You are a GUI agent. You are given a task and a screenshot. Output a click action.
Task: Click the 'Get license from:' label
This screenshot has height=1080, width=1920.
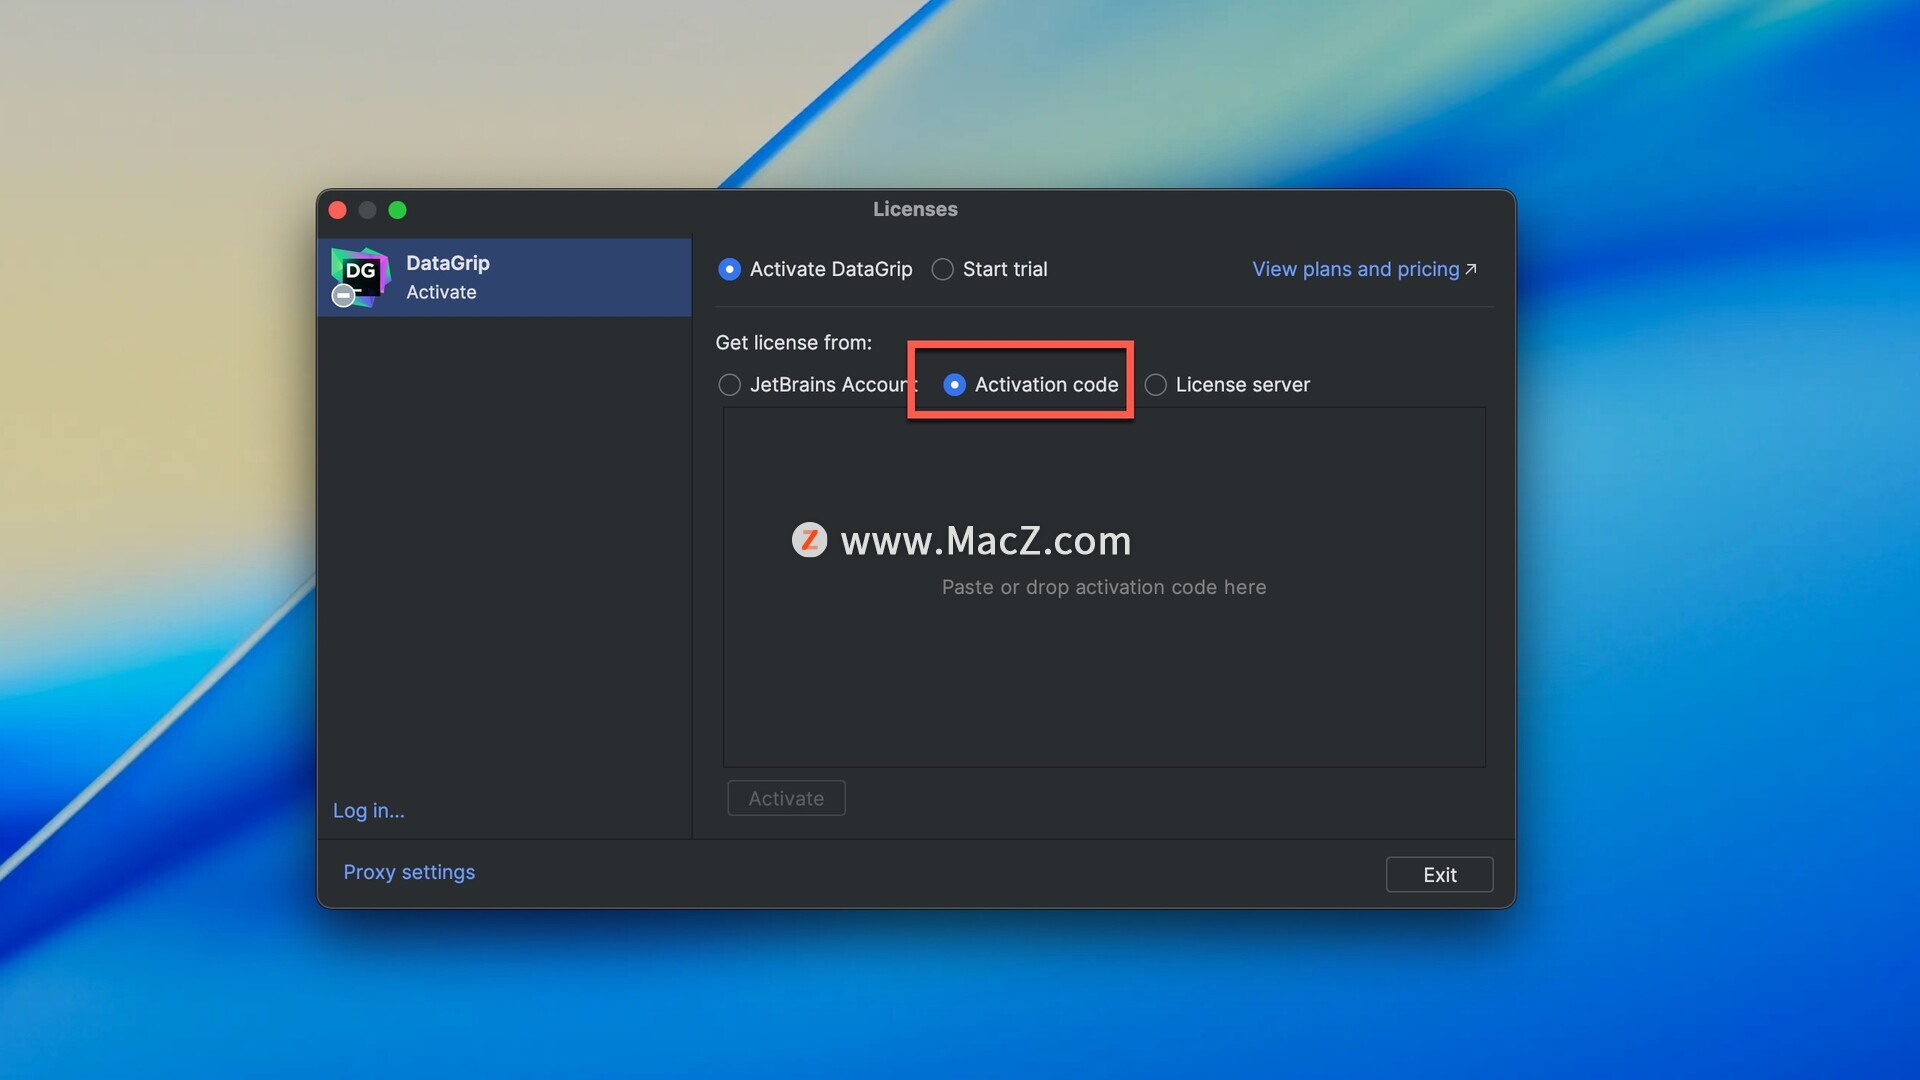click(793, 343)
